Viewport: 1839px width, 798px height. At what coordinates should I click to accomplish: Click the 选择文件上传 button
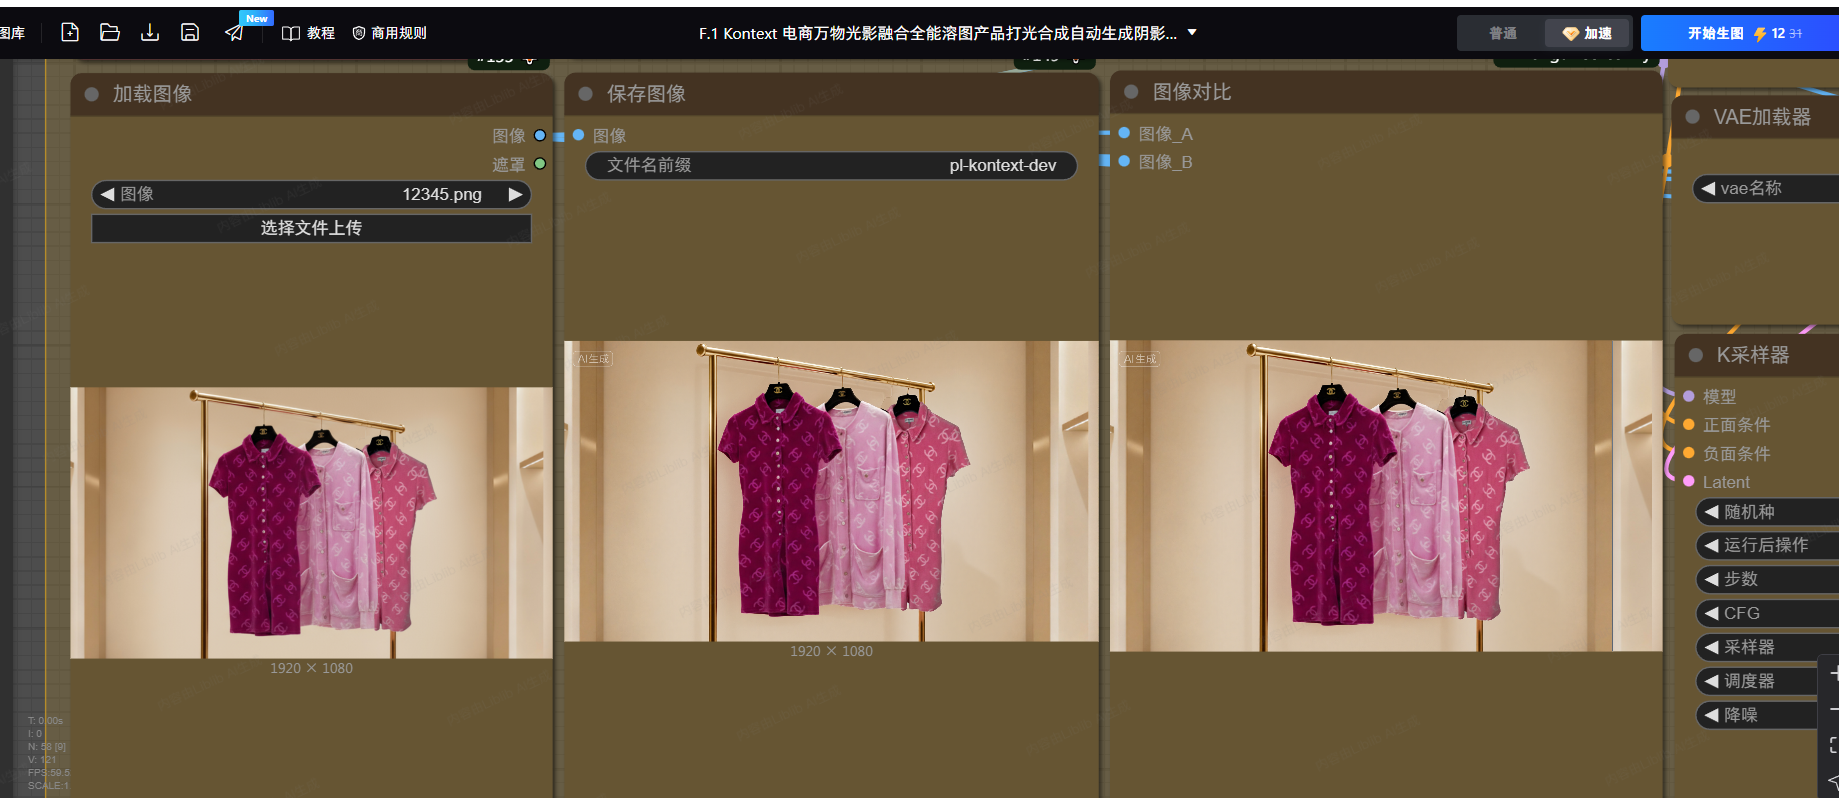click(311, 228)
